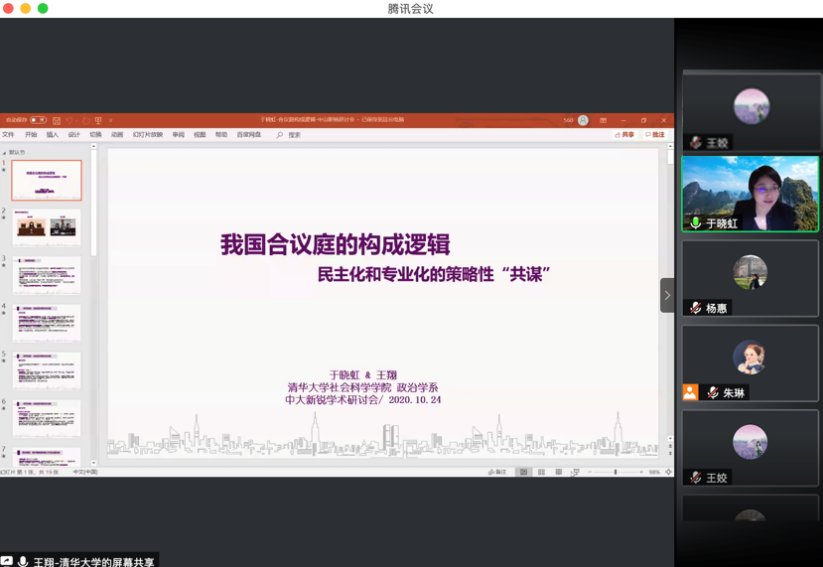Minimize the PowerPoint window

623,120
